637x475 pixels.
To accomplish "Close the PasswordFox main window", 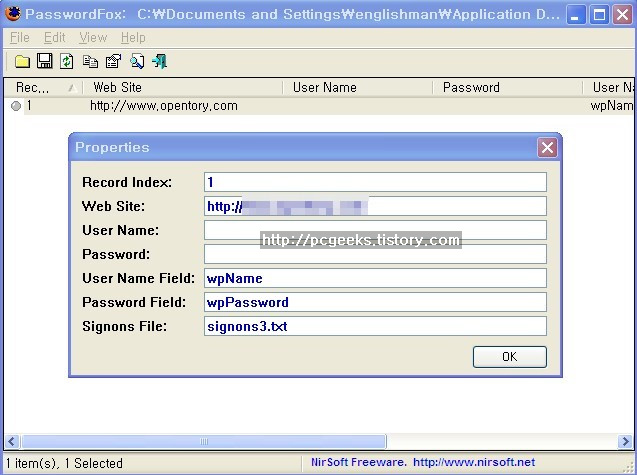I will [622, 15].
